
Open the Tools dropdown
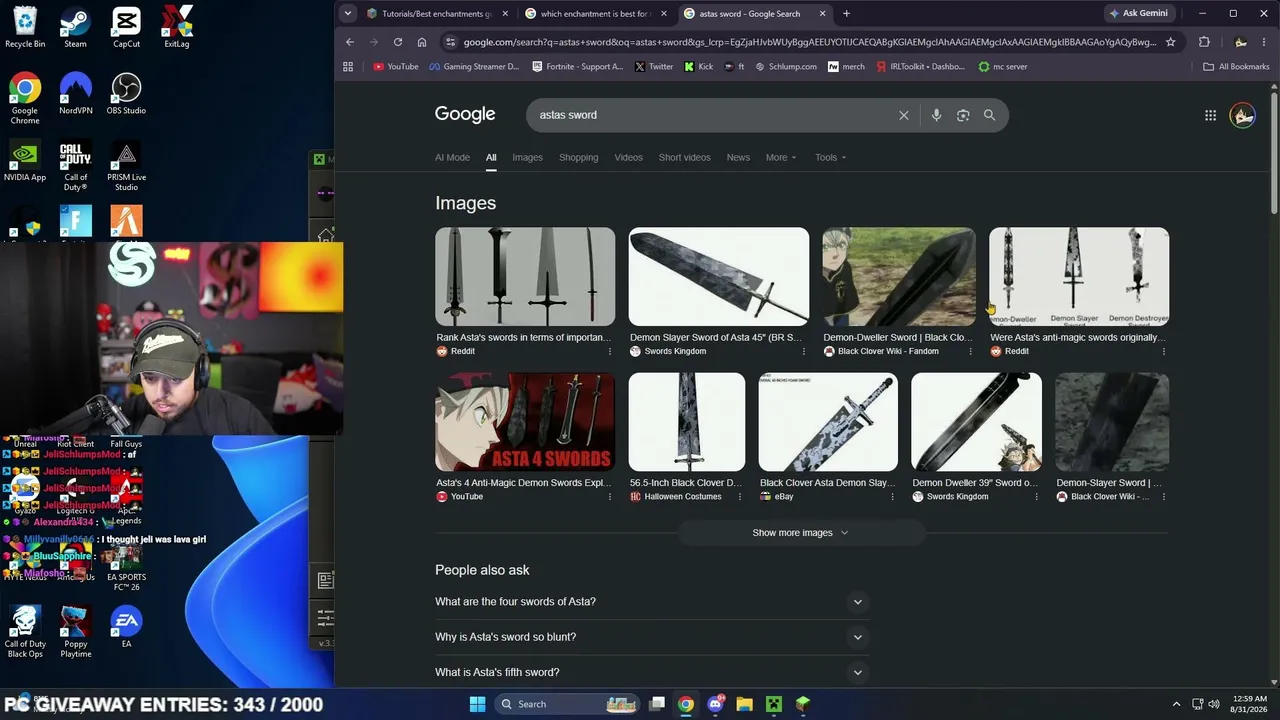(830, 157)
